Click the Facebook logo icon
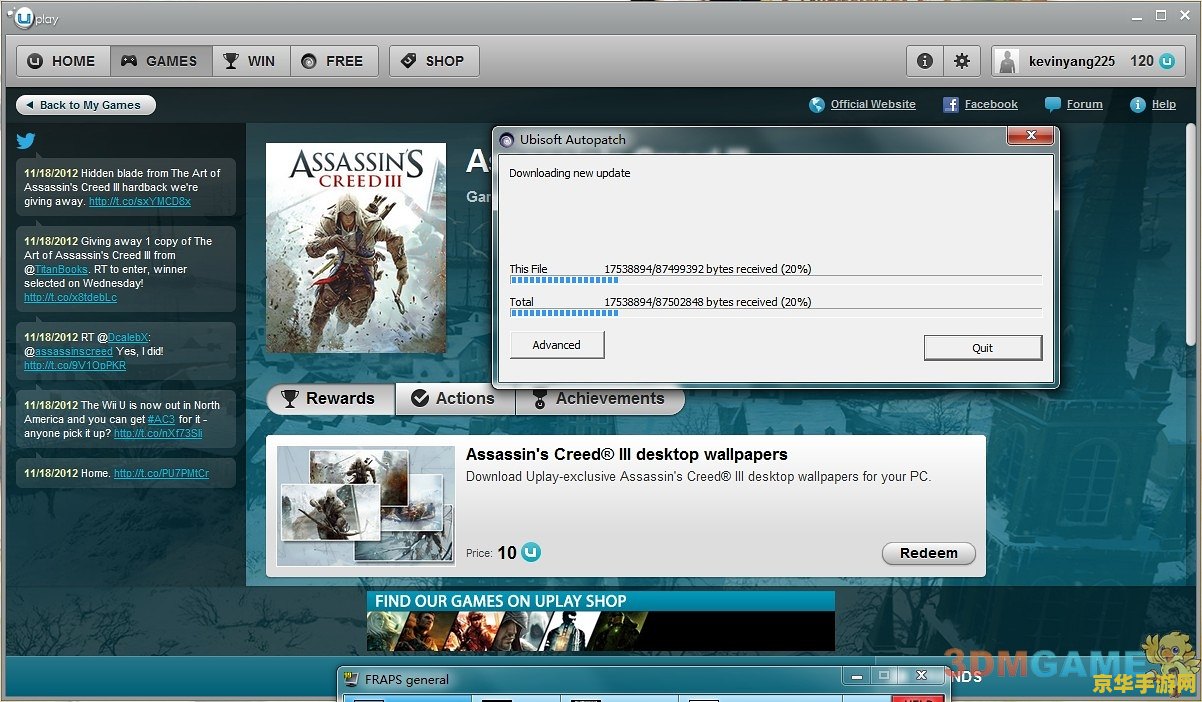This screenshot has height=702, width=1202. point(951,105)
